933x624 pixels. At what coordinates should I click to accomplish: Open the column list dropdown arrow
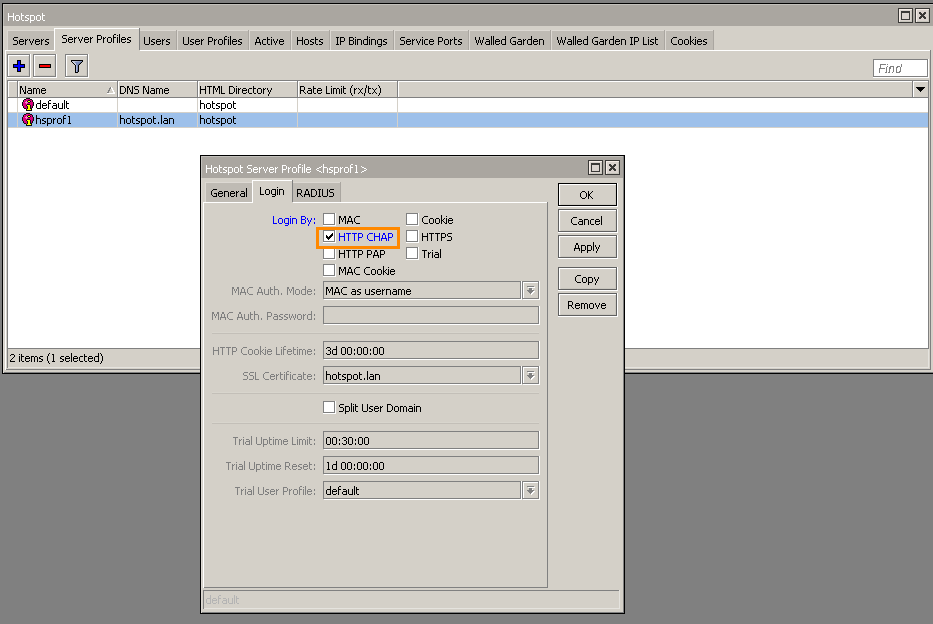920,90
